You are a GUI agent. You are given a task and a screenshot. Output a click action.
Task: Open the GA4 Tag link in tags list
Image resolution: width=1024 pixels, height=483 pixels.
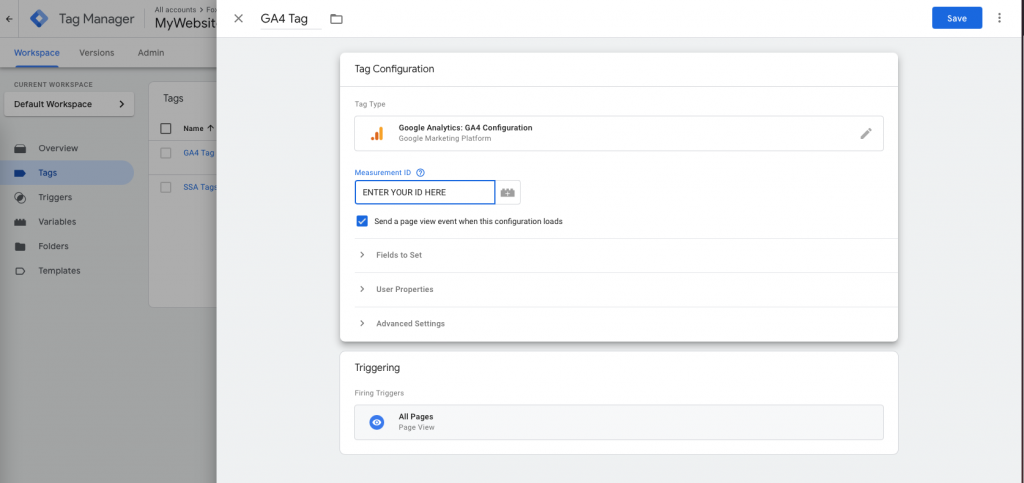[x=199, y=153]
